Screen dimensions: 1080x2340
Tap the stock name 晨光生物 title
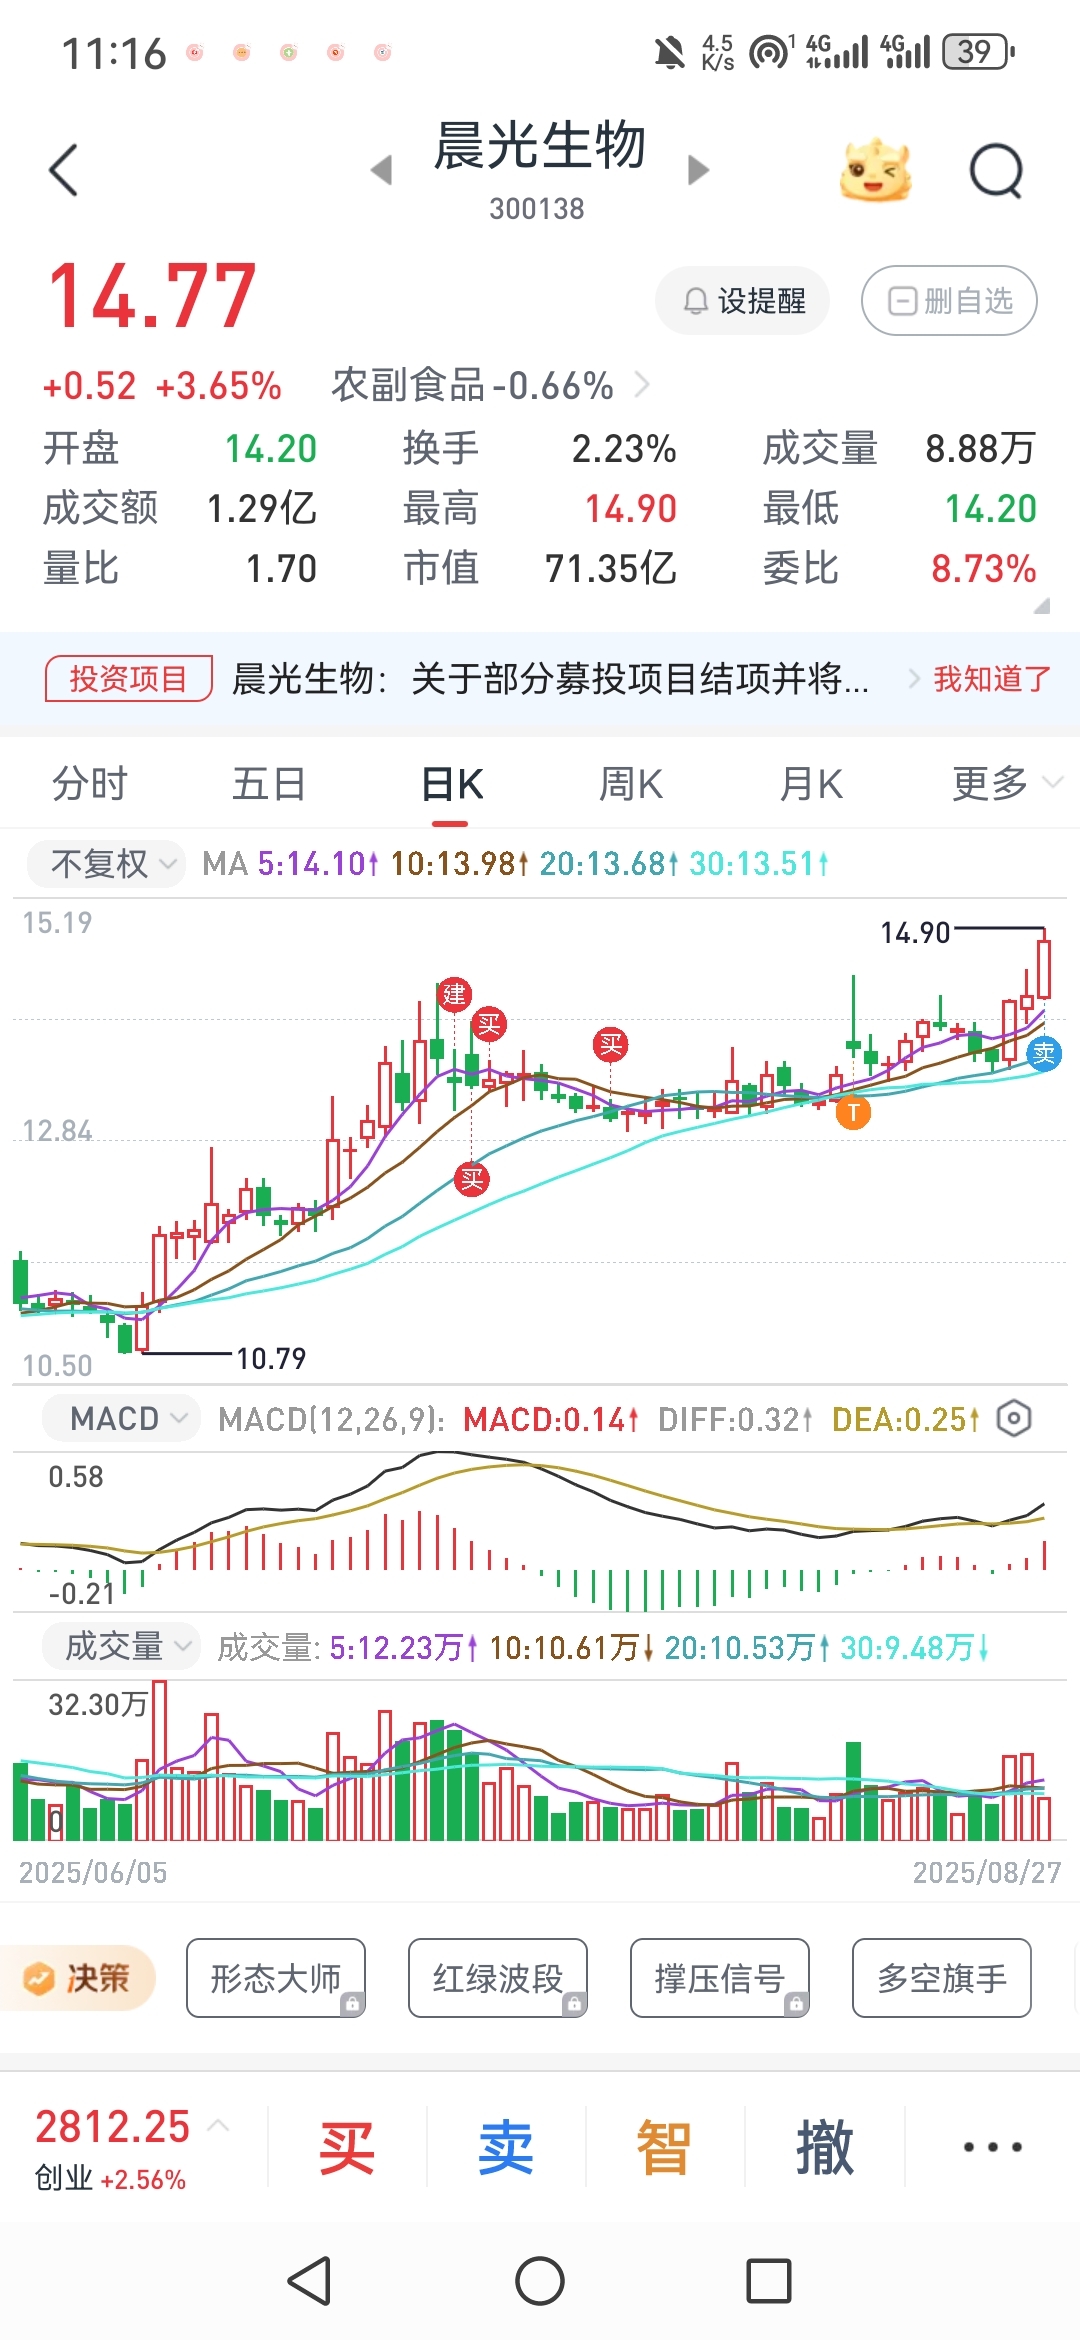click(540, 146)
